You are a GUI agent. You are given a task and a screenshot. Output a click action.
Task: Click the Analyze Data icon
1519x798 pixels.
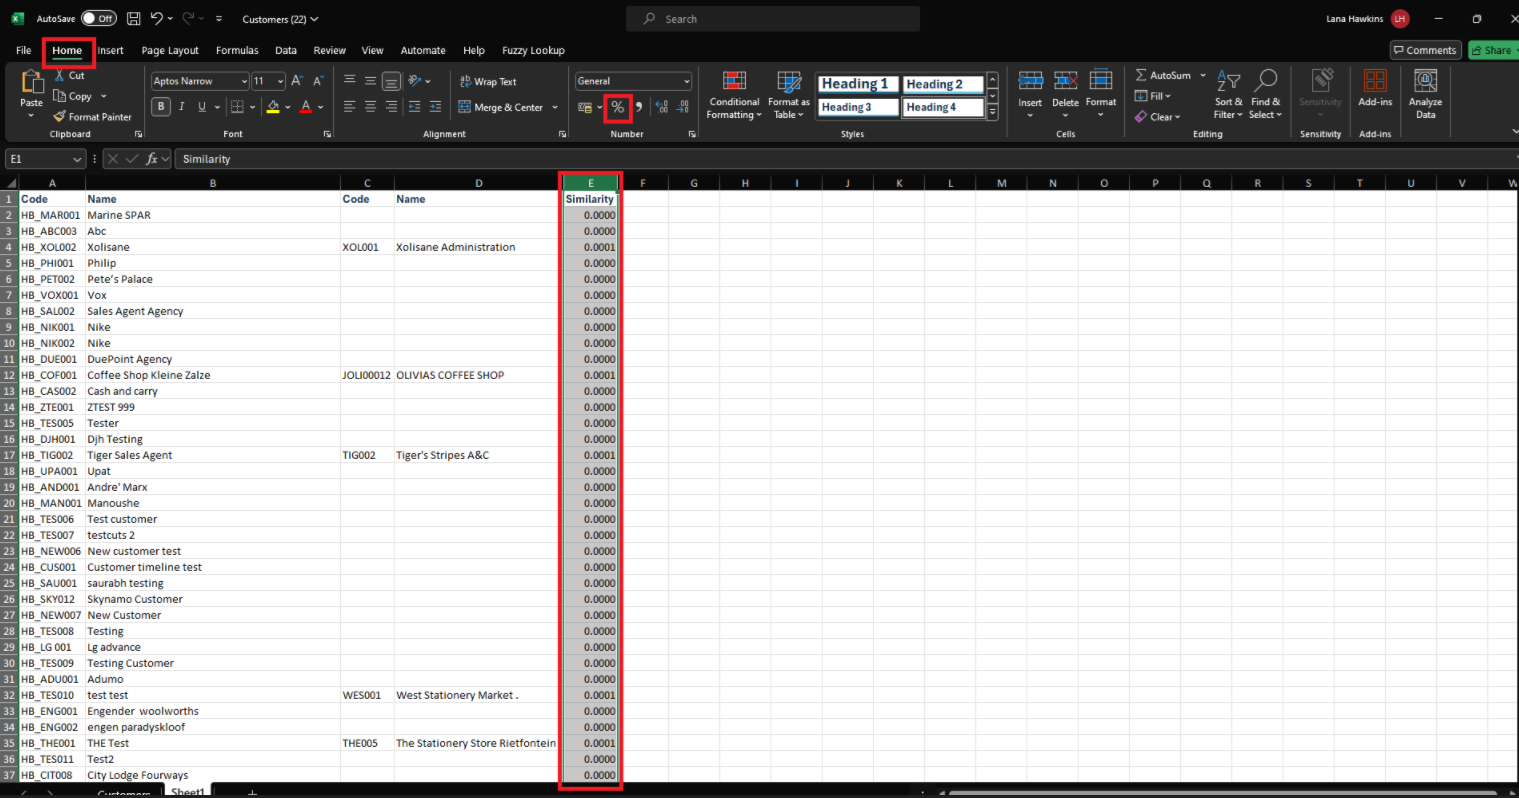(x=1425, y=95)
